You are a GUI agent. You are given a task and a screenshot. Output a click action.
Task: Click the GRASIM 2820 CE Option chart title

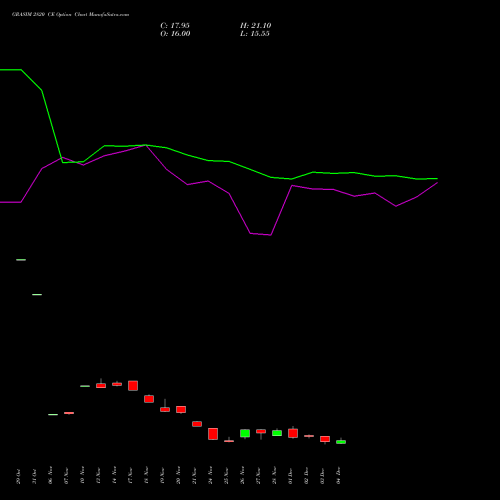click(70, 15)
